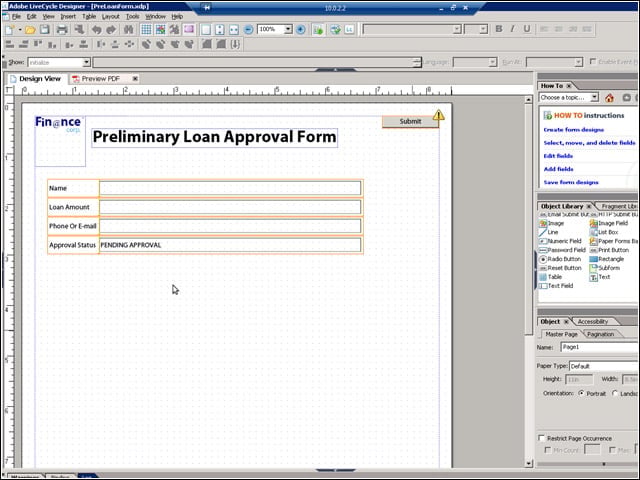Click the Save floppy disk icon

44,29
